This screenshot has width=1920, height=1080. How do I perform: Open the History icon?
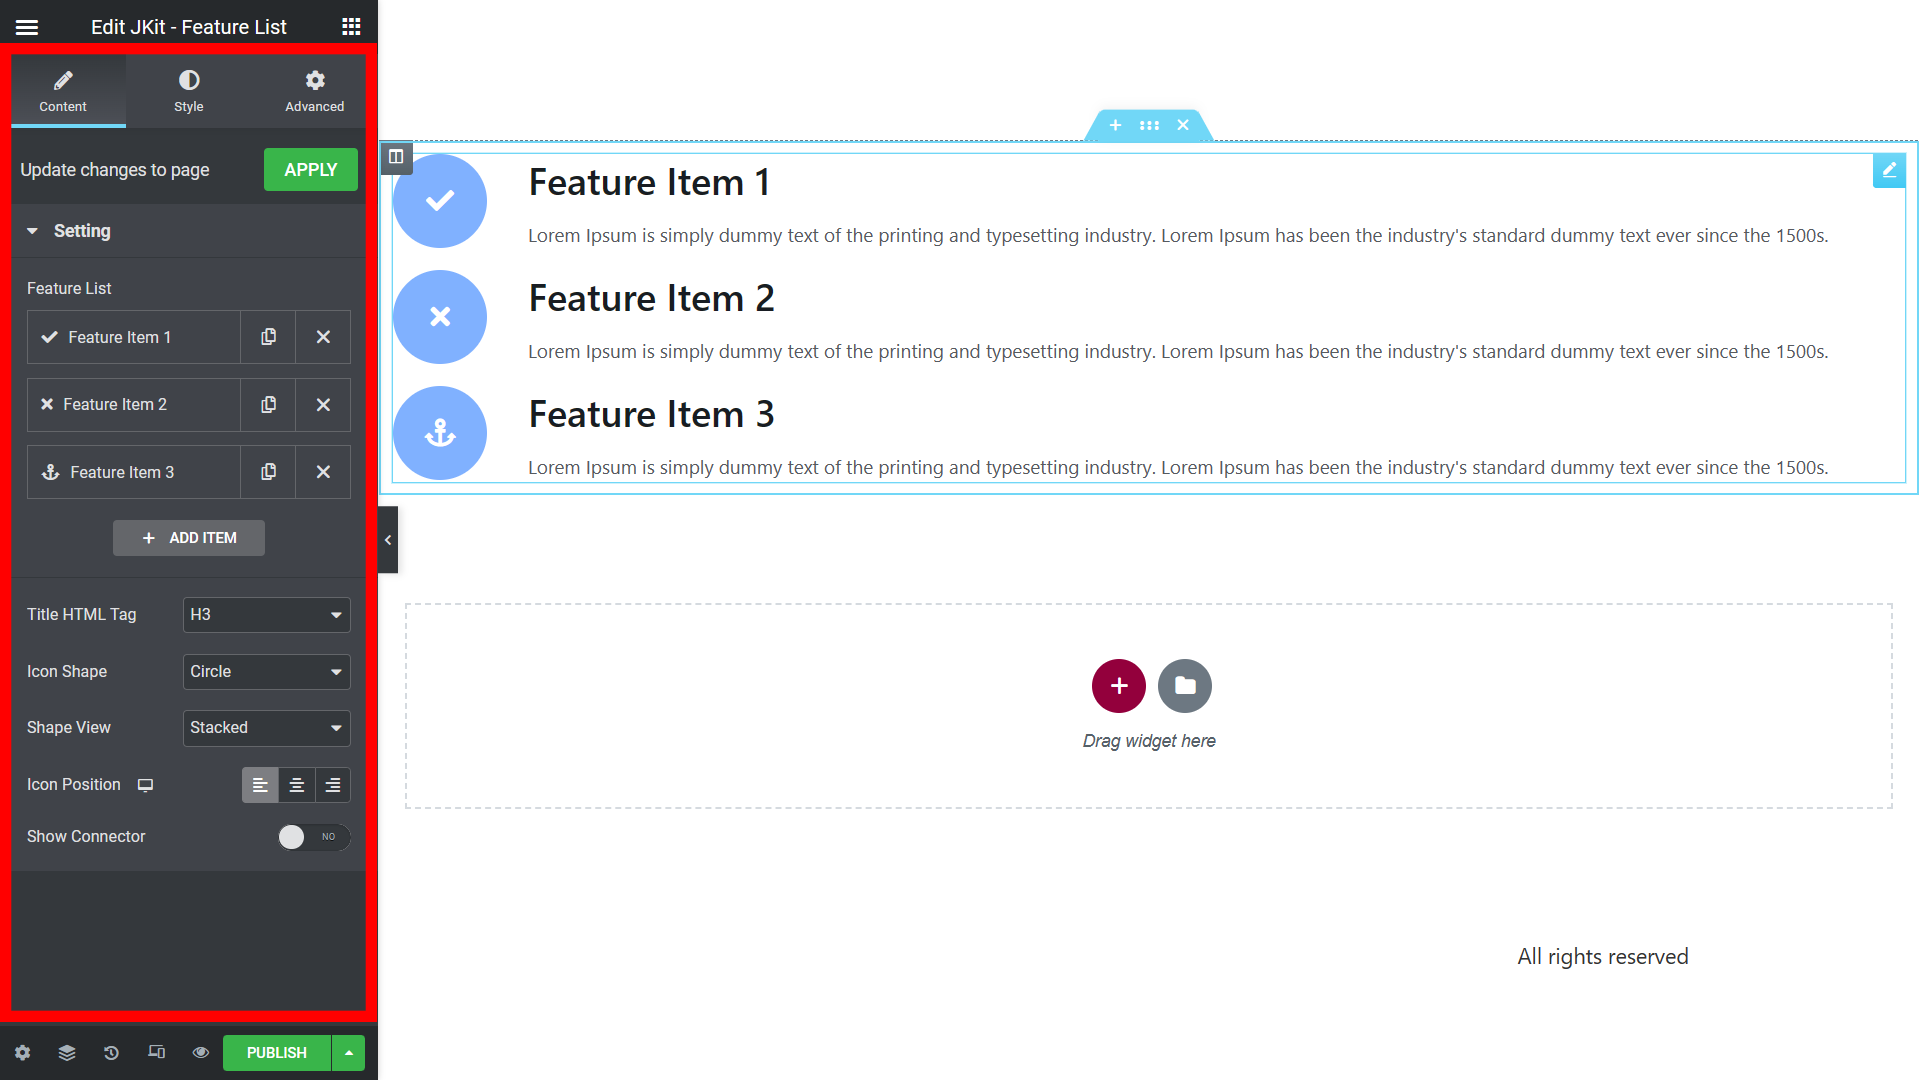coord(111,1053)
